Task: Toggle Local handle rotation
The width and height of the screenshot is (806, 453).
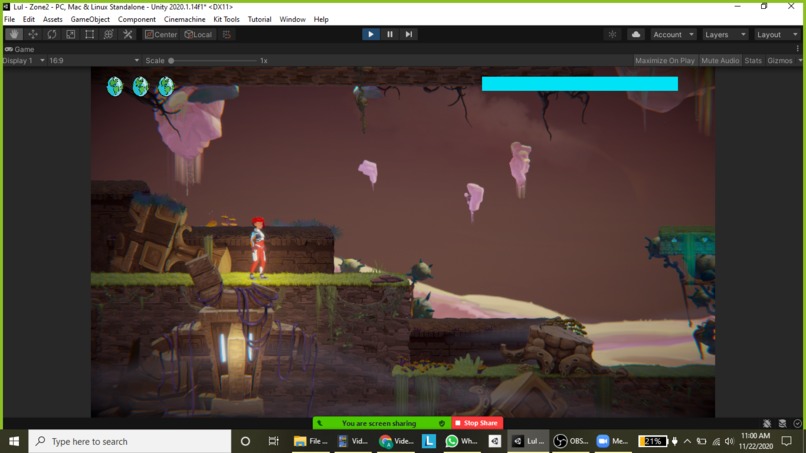Action: click(198, 34)
